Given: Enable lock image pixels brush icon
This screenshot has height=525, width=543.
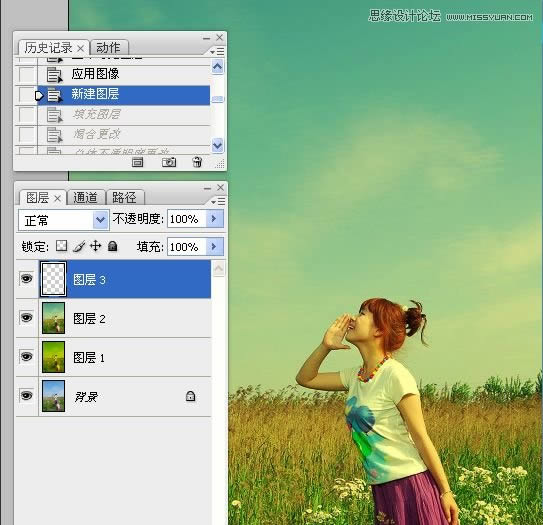Looking at the screenshot, I should [x=79, y=246].
